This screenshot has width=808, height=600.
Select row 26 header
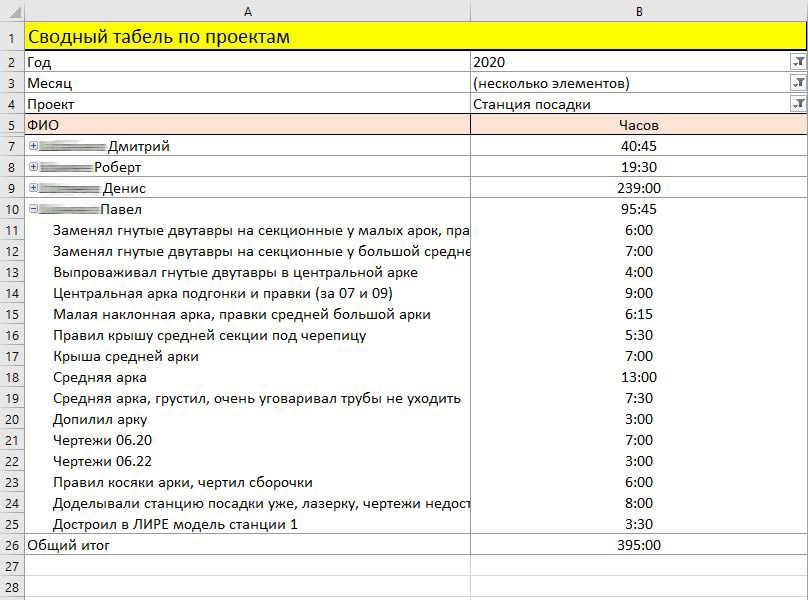[x=12, y=545]
